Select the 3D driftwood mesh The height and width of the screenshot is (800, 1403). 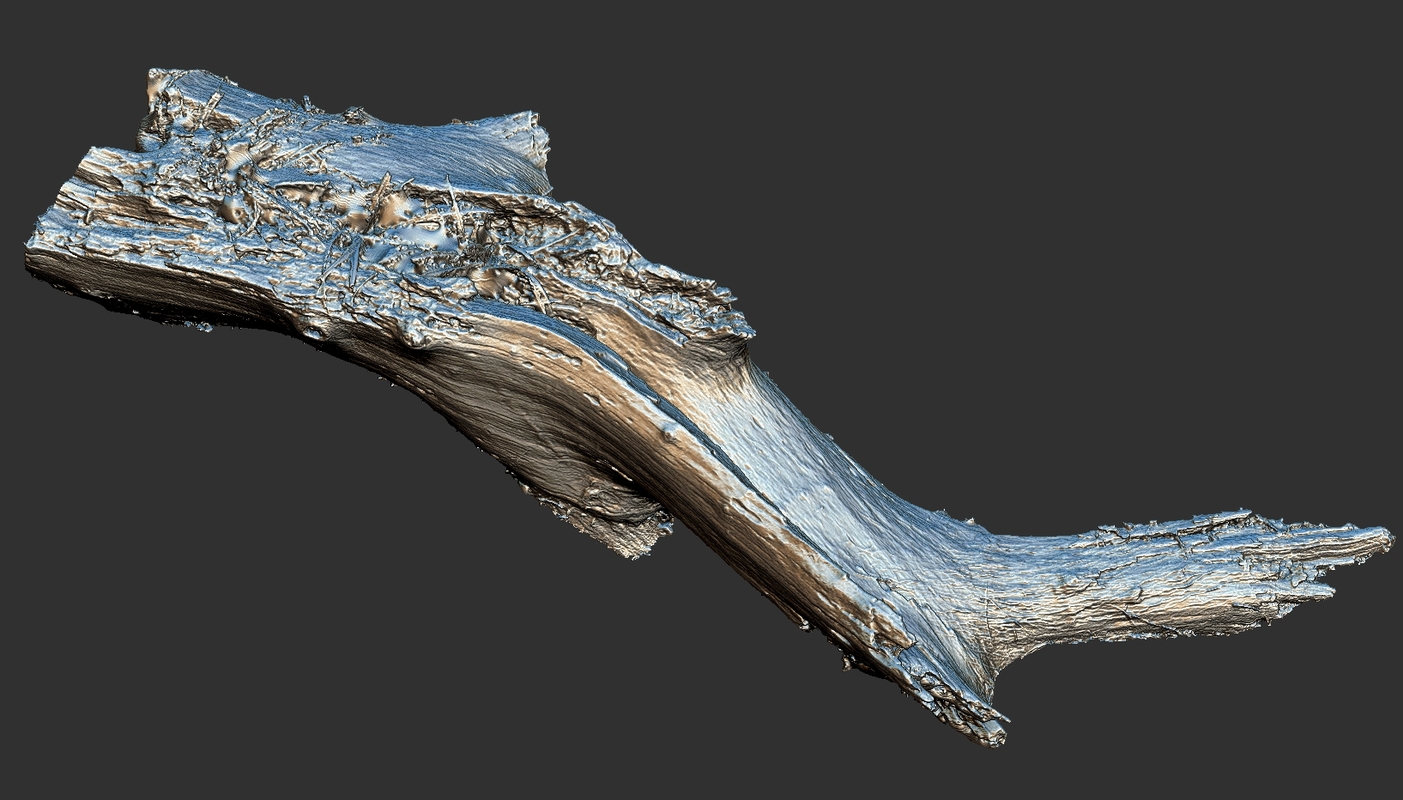[700, 400]
